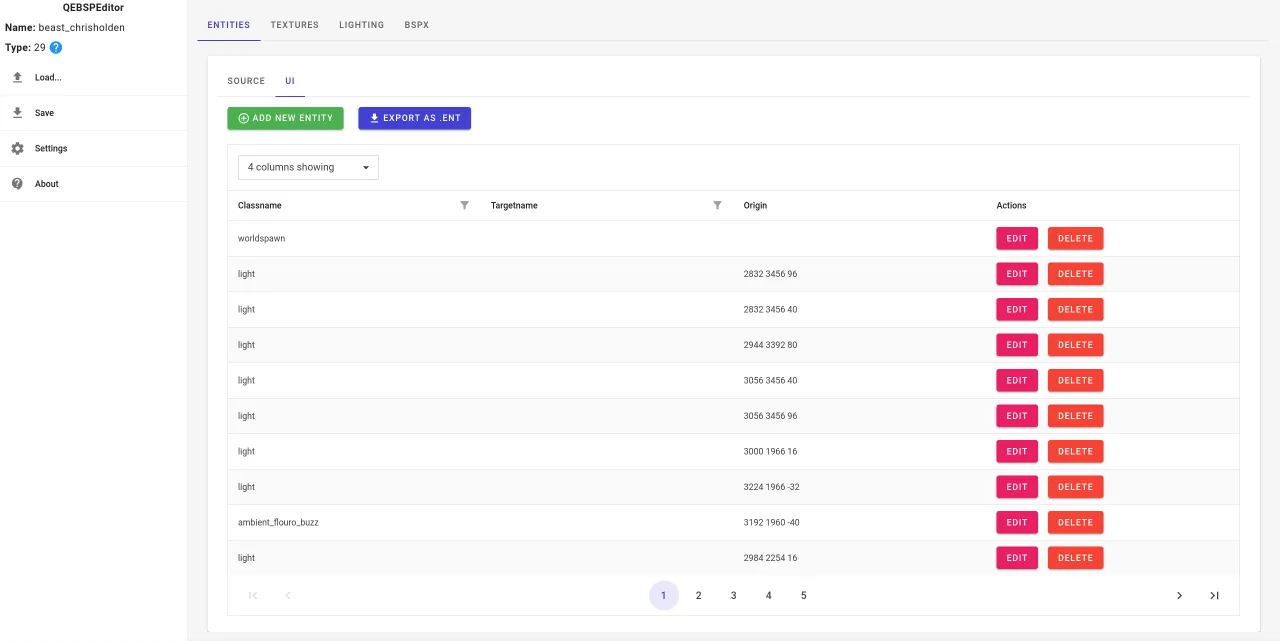The image size is (1280, 641).
Task: Click Export as .ENT button
Action: click(x=415, y=118)
